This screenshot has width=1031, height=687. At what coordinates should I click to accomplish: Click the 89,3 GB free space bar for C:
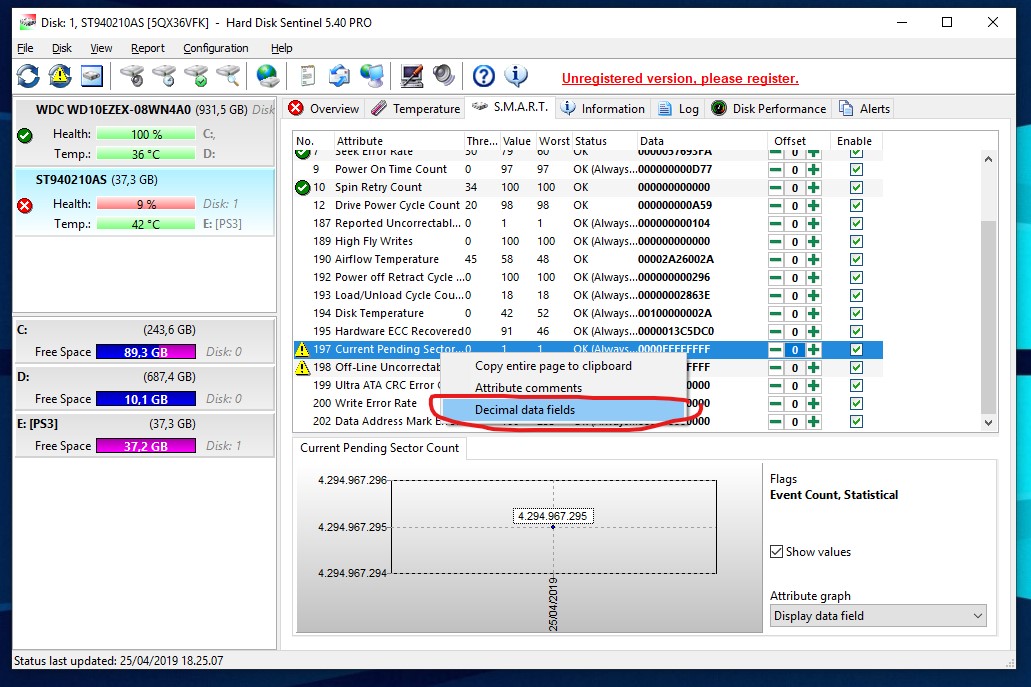pos(146,352)
